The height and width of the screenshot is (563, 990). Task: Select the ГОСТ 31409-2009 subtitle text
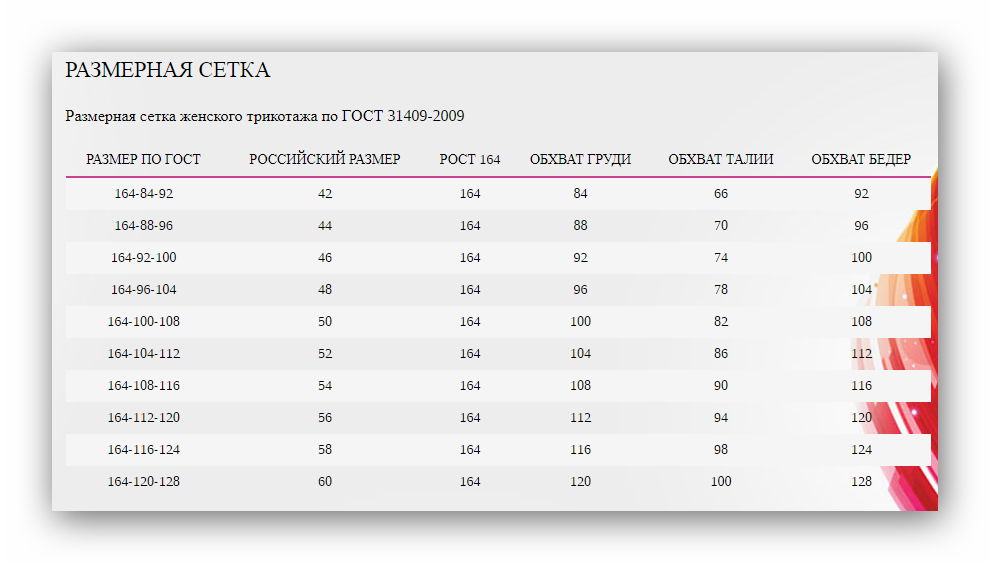pos(403,116)
